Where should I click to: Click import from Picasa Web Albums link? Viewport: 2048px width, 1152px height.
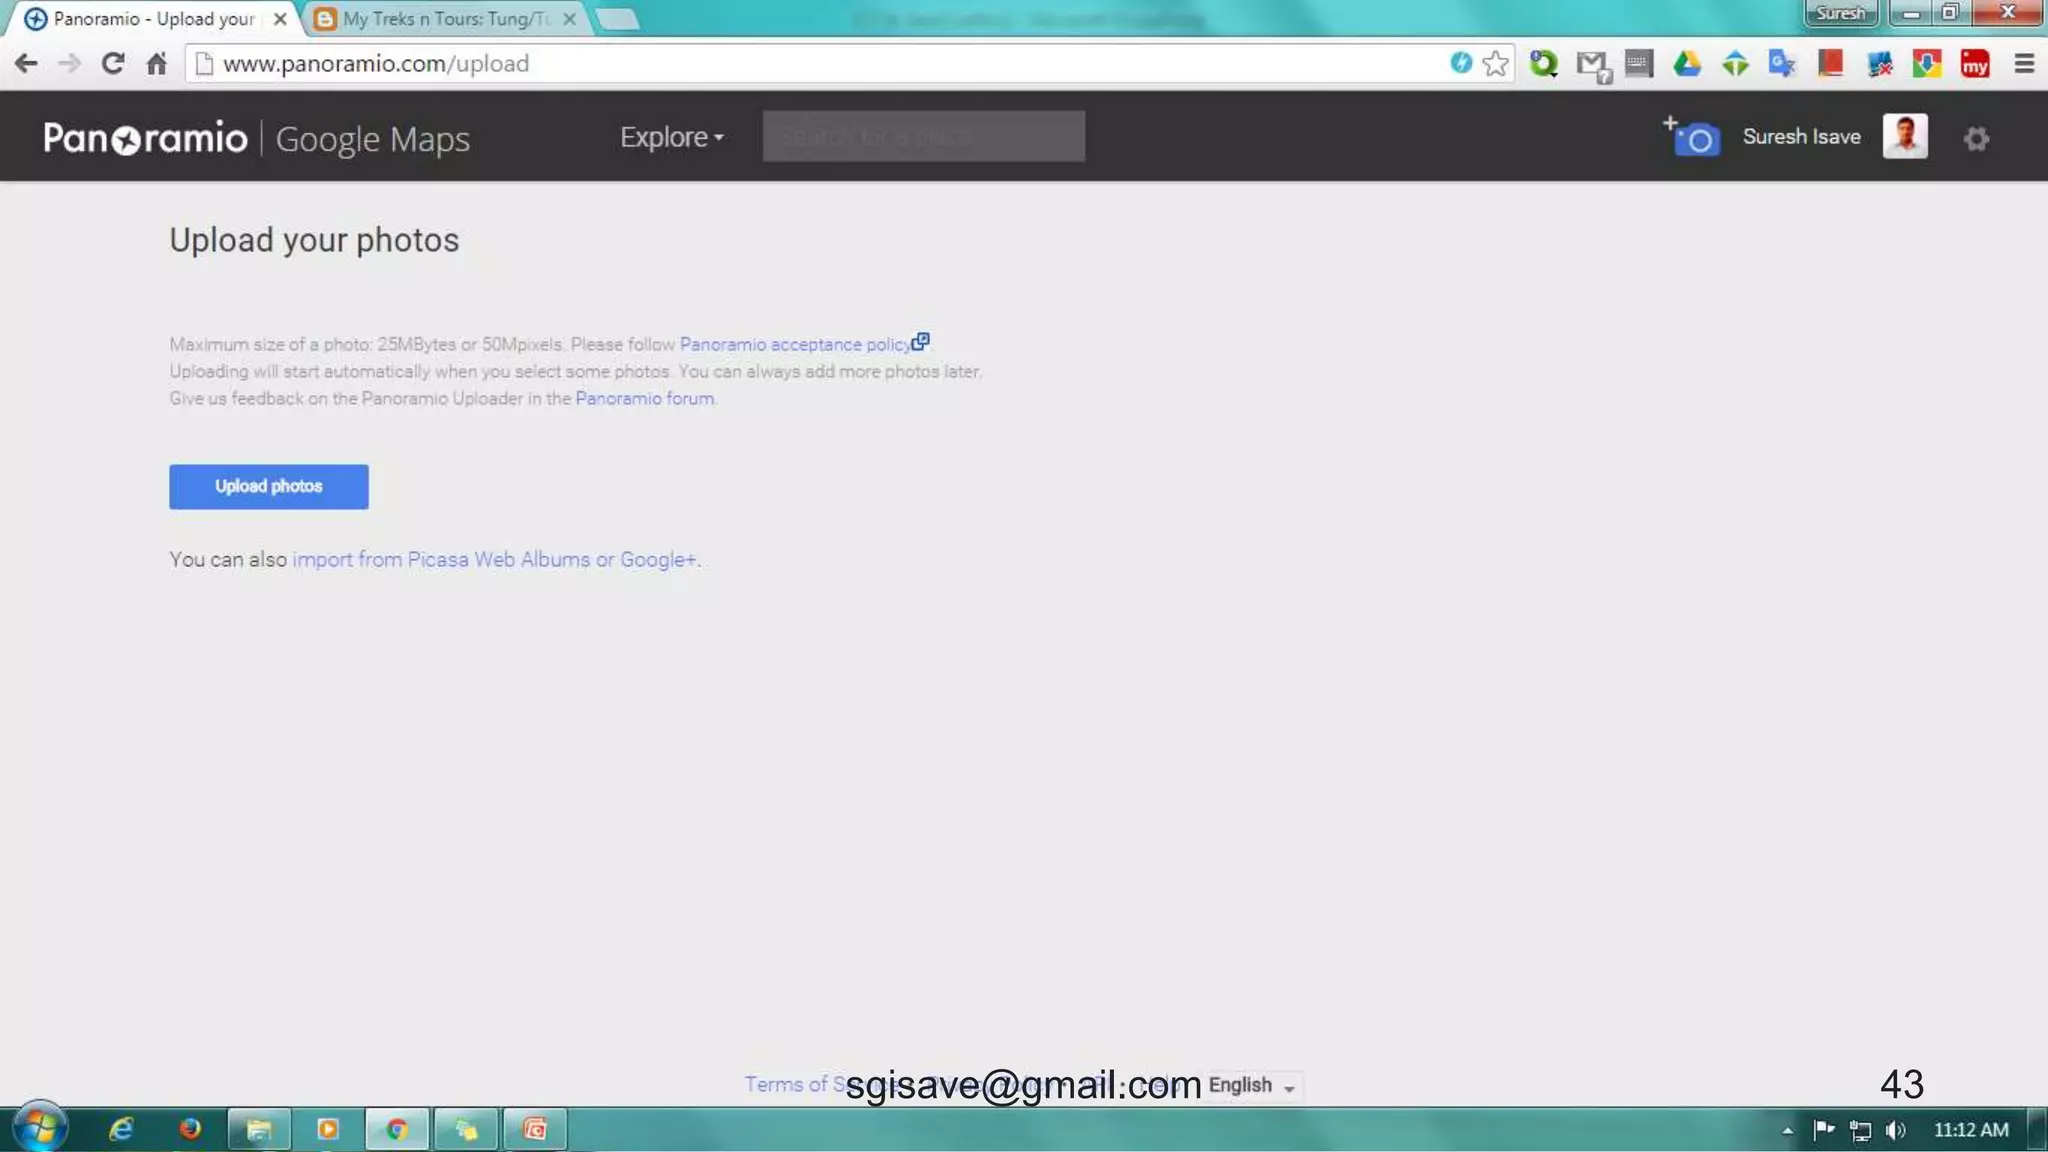click(494, 559)
